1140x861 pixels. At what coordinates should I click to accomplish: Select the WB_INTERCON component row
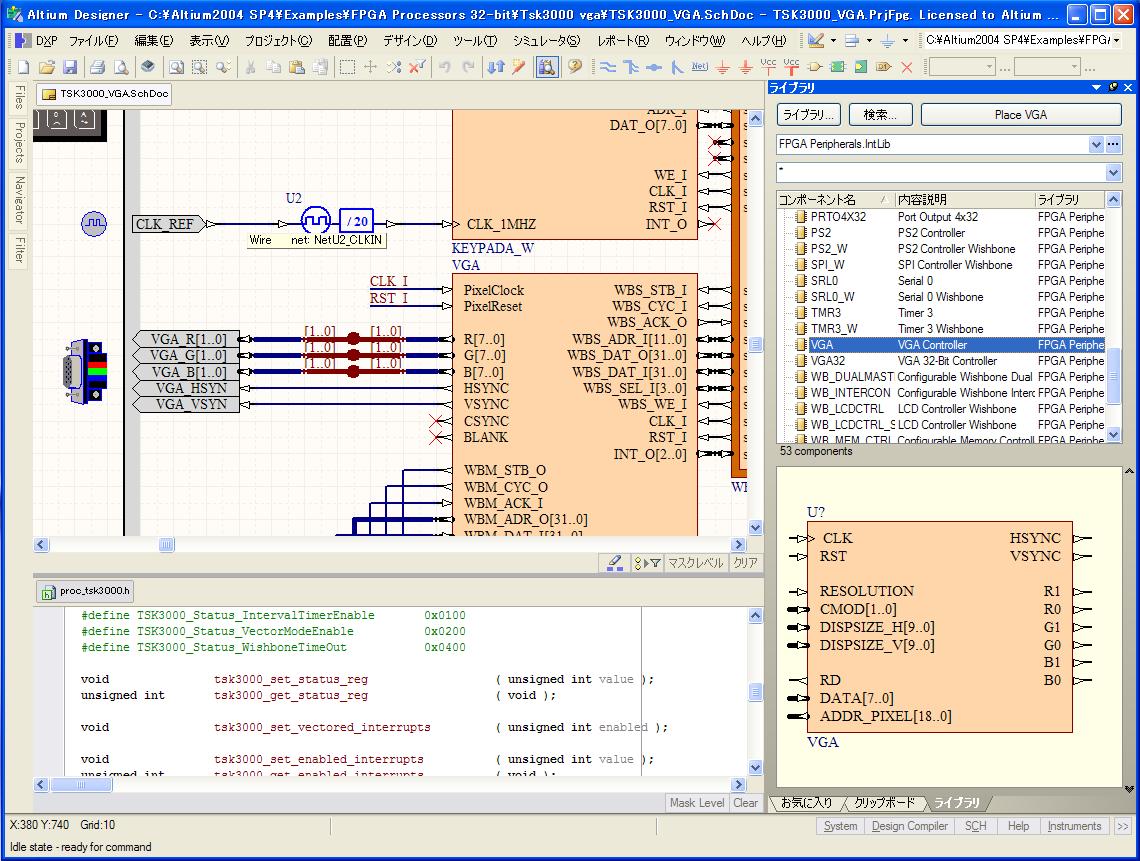pyautogui.click(x=942, y=393)
